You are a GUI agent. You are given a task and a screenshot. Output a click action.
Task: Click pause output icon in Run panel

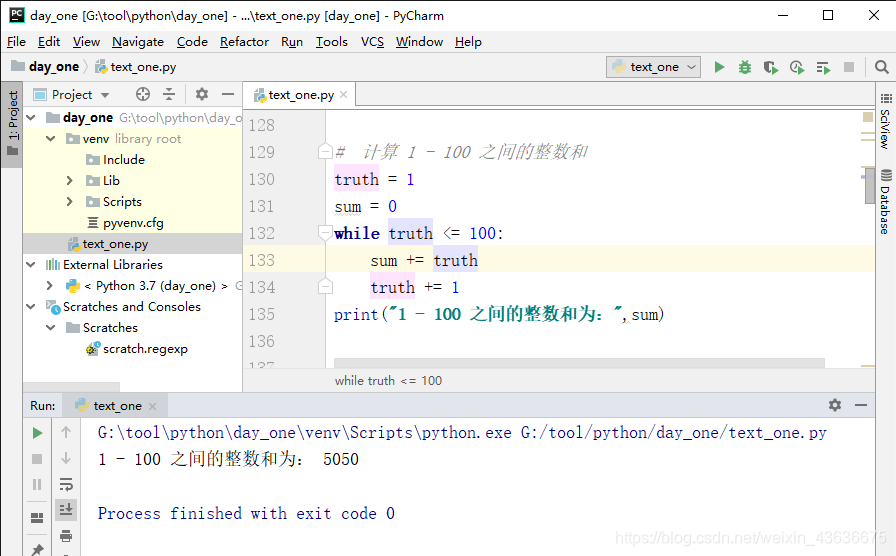[x=37, y=485]
